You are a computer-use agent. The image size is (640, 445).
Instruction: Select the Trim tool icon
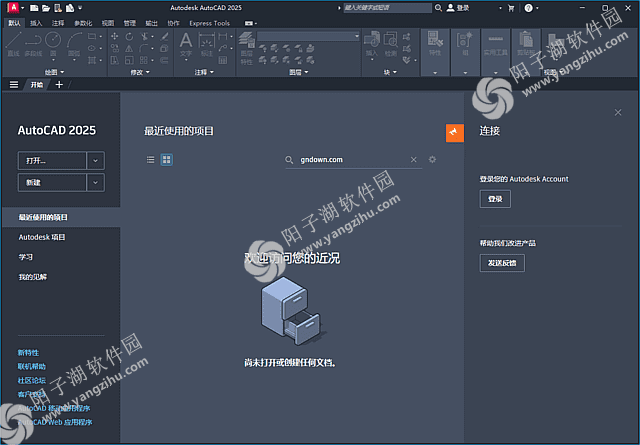pos(144,36)
